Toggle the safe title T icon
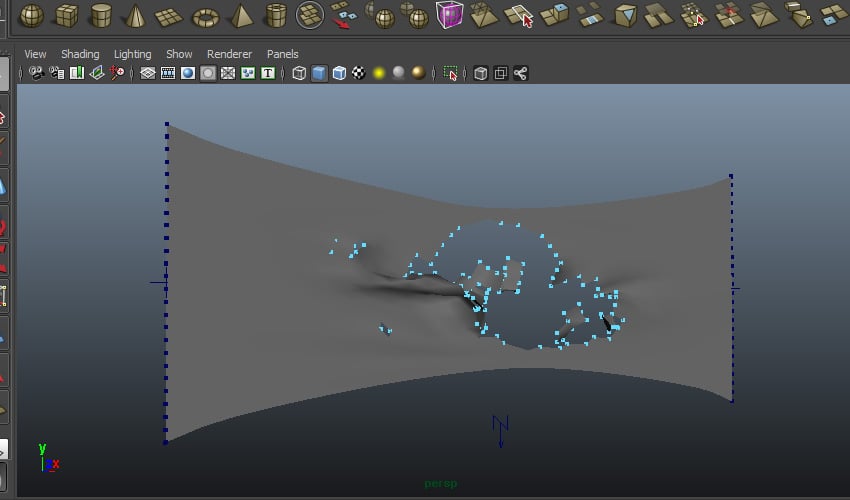The height and width of the screenshot is (500, 850). [x=268, y=73]
